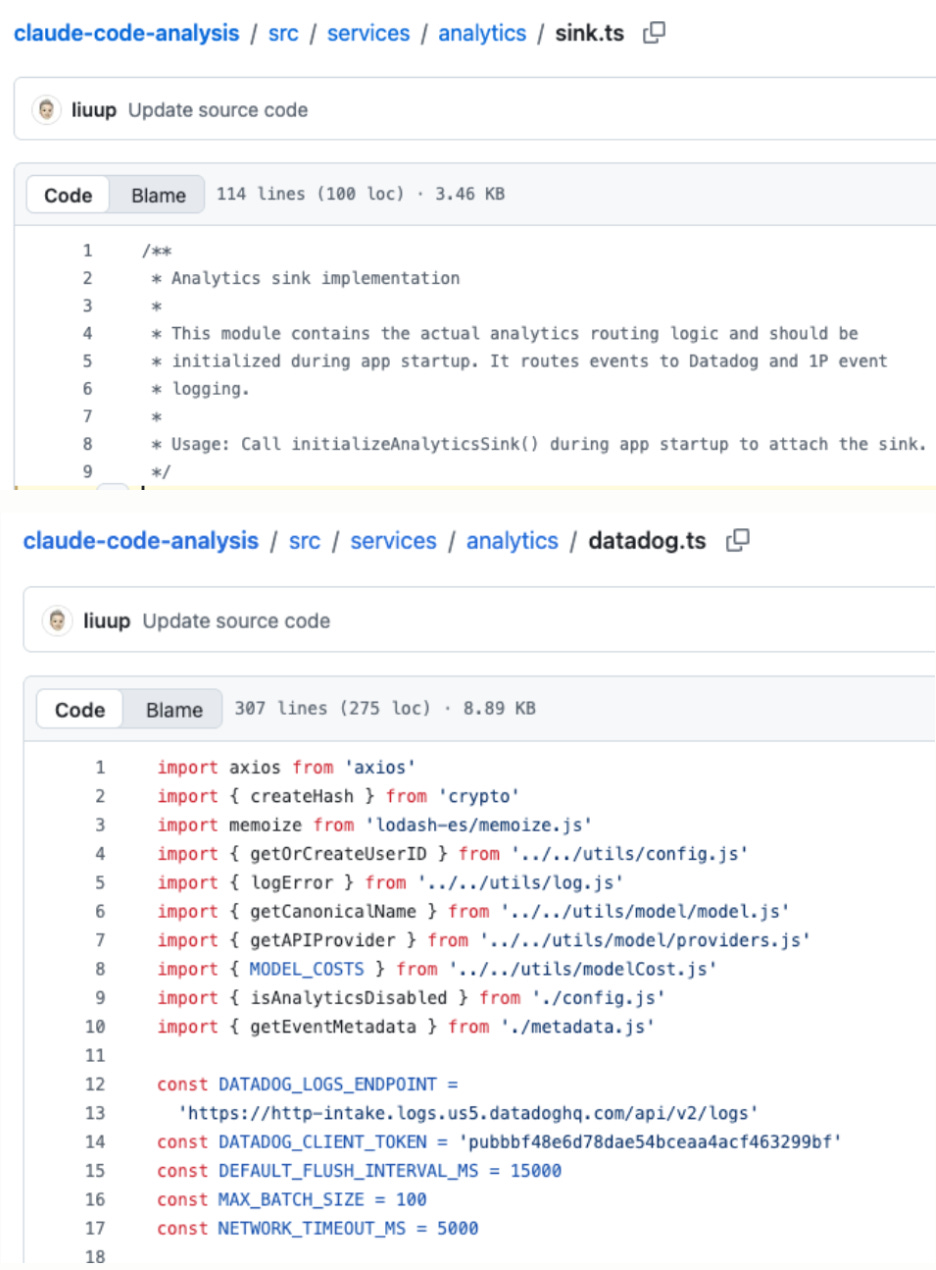Open liuup avatar in sink.ts commit bar
Viewport: 936px width, 1270px height.
coord(47,110)
